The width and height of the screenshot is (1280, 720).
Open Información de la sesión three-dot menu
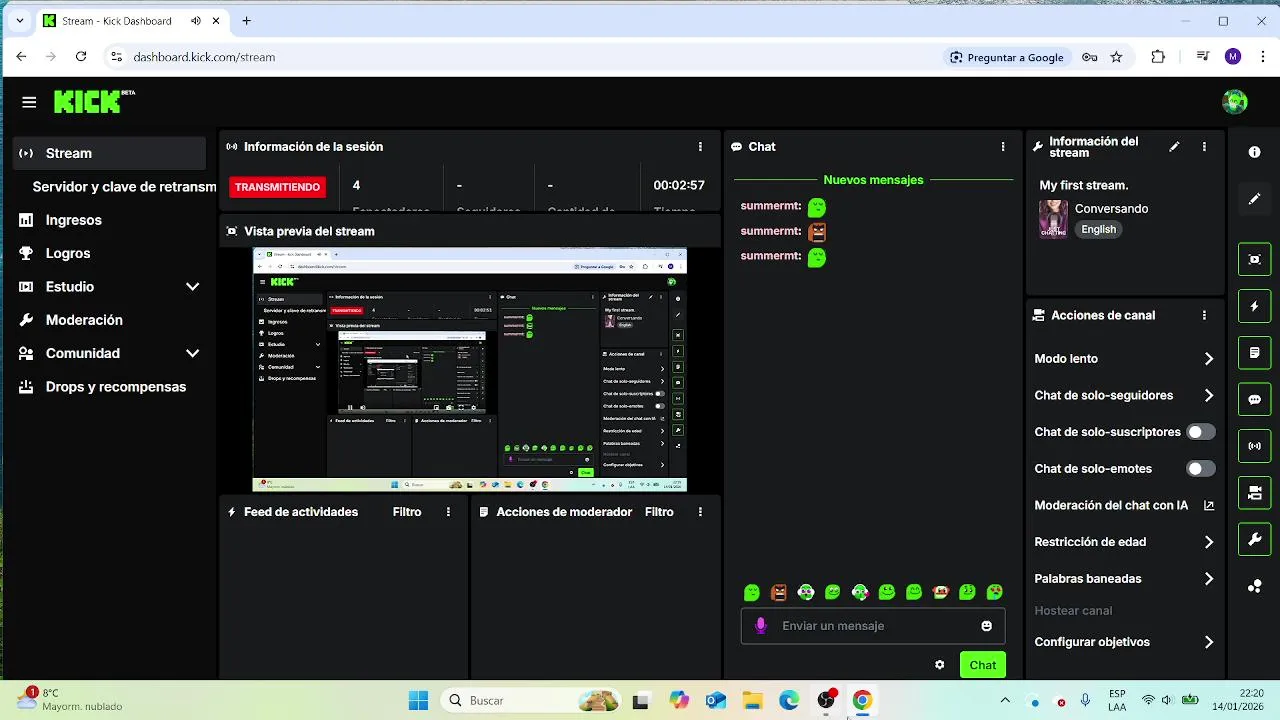[700, 147]
